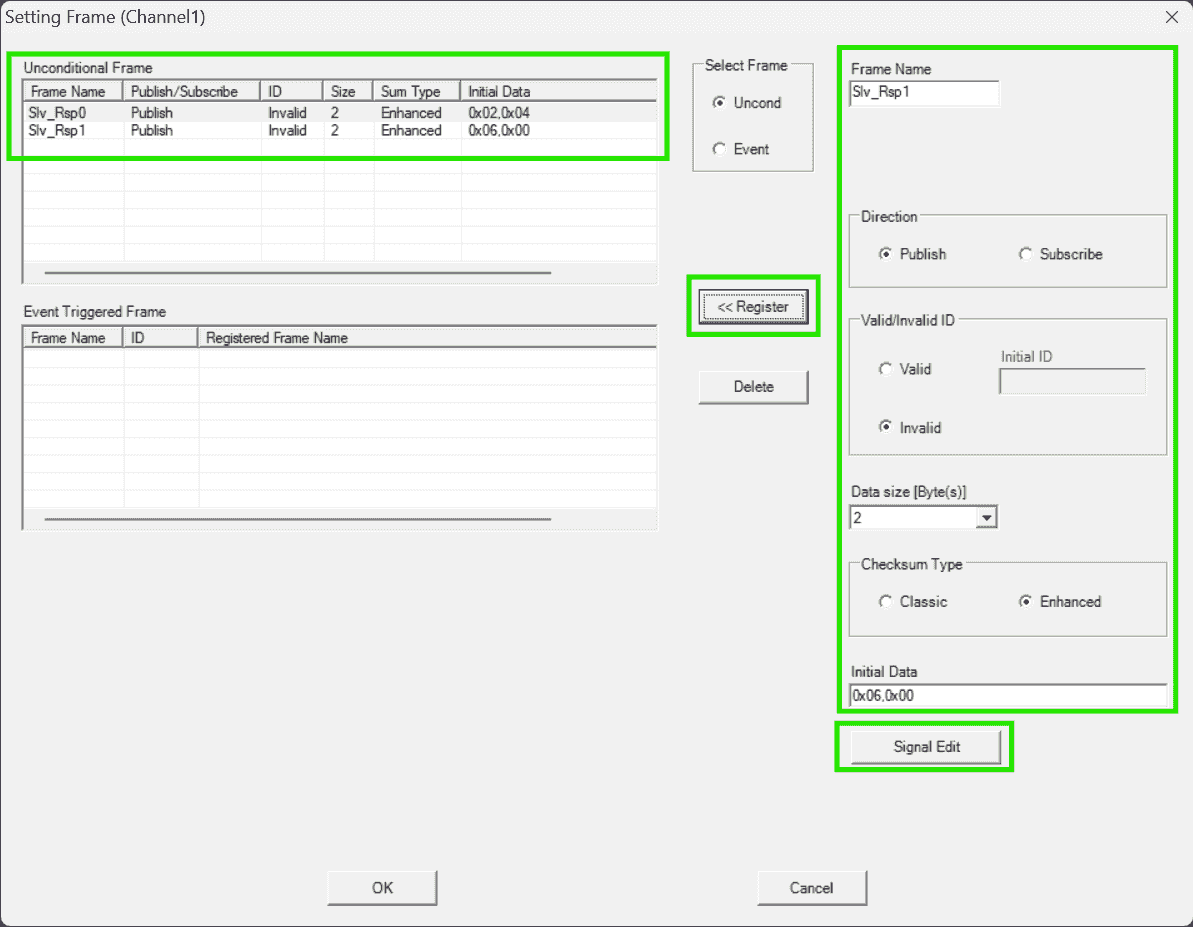Set ID to Valid
1193x927 pixels.
886,369
